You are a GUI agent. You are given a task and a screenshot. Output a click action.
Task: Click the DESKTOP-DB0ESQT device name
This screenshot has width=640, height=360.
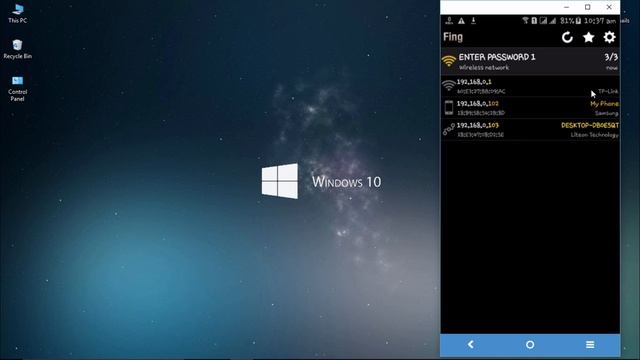(x=590, y=125)
